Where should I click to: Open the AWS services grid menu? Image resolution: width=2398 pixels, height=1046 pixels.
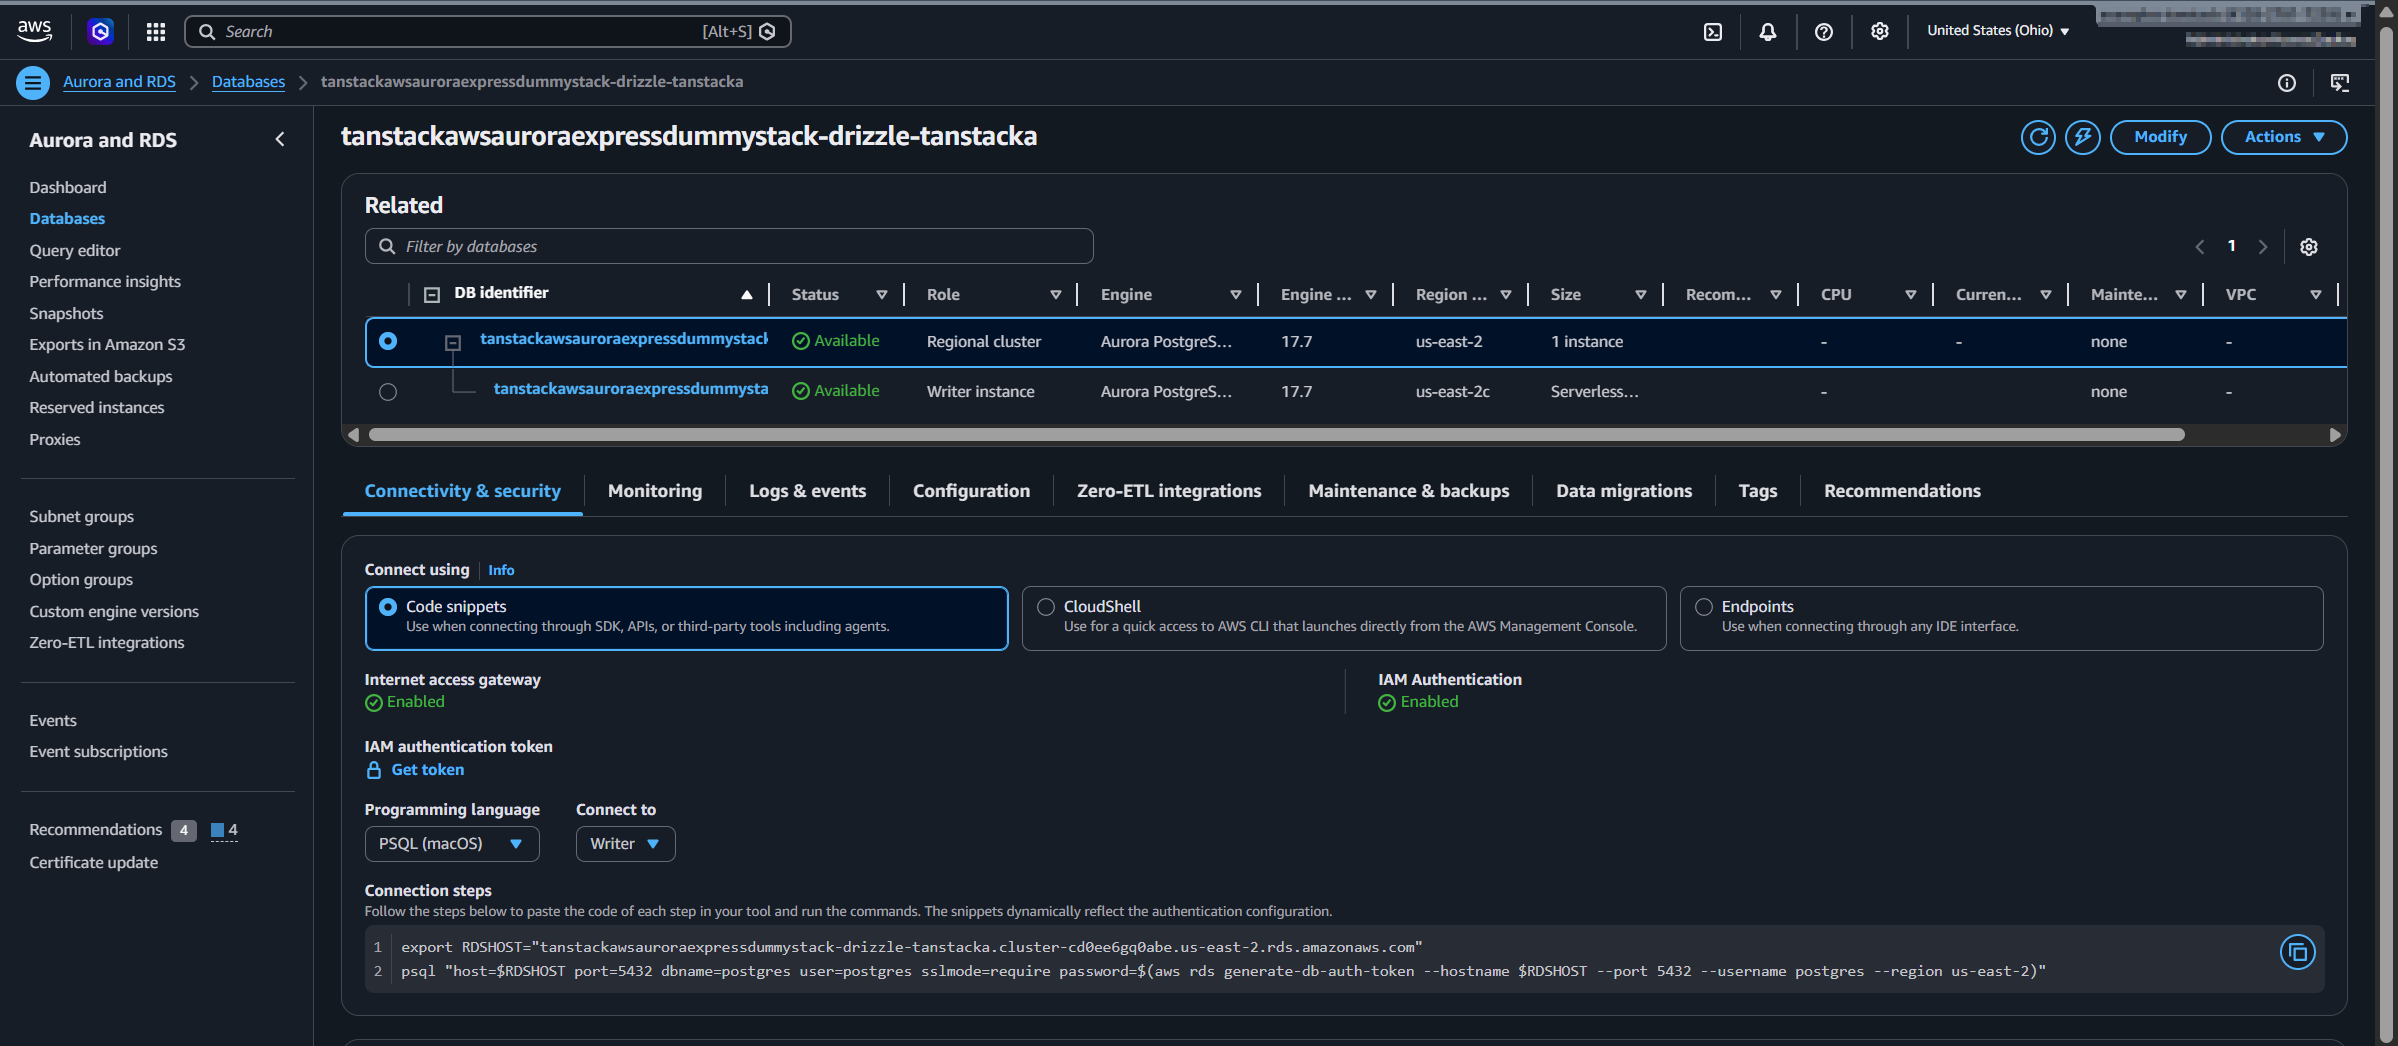coord(155,31)
